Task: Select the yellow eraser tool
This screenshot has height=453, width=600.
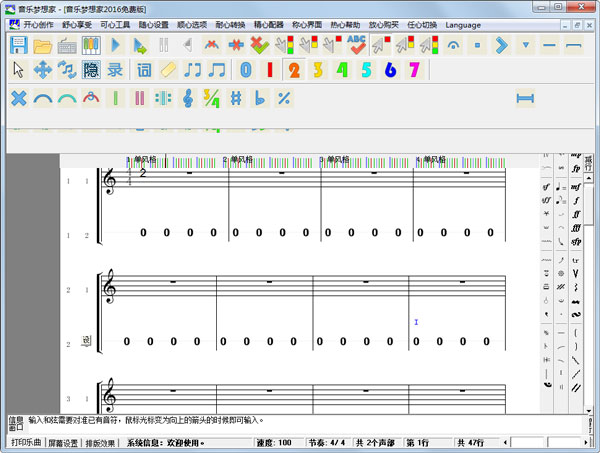Action: tap(168, 70)
